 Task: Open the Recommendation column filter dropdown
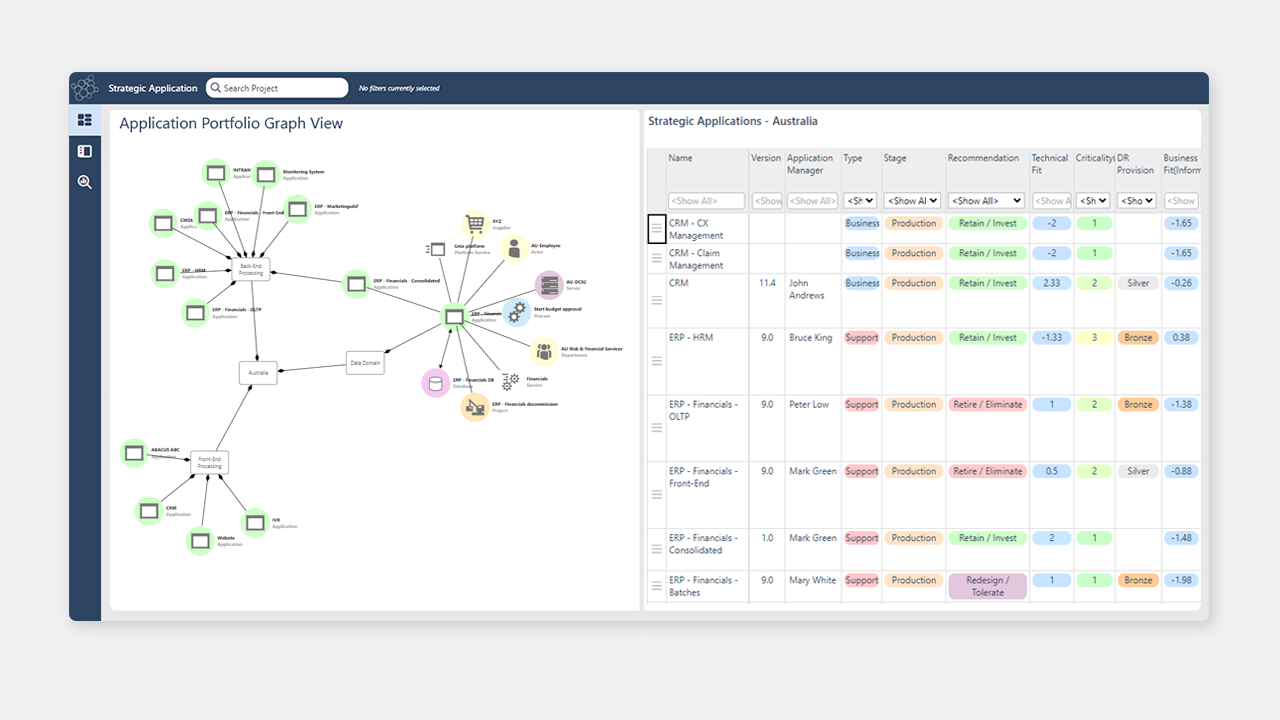pyautogui.click(x=986, y=201)
